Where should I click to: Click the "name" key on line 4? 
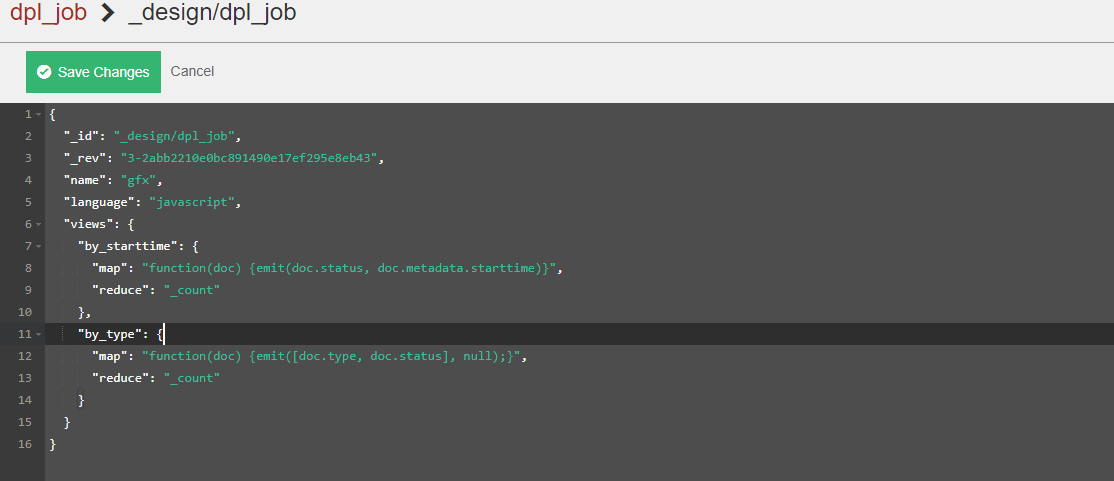tap(85, 180)
